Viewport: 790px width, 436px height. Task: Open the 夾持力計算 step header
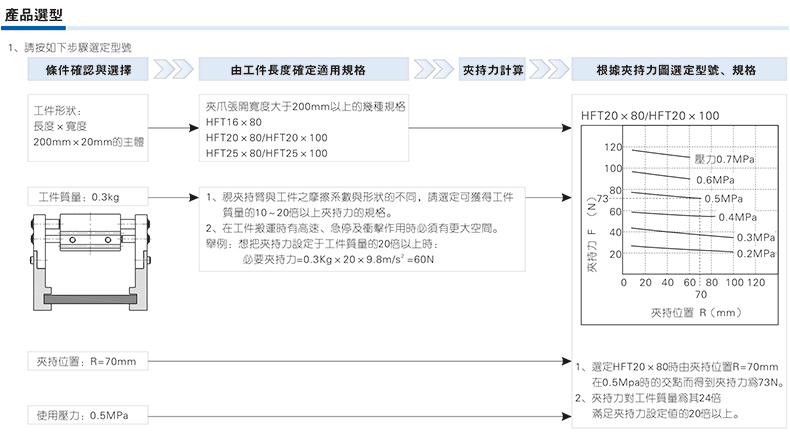(x=493, y=72)
